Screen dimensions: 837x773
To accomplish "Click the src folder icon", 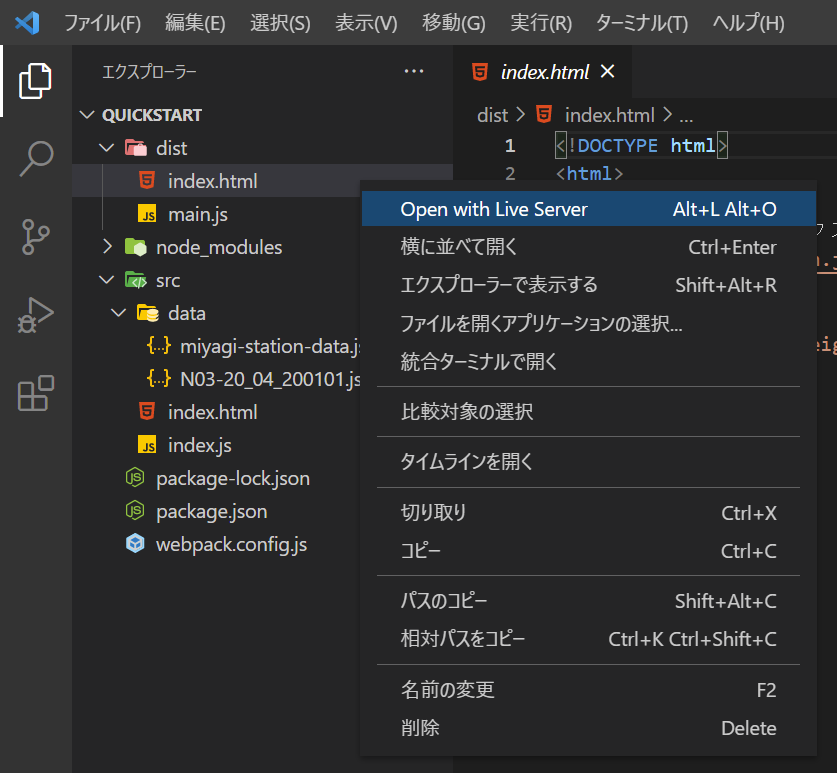I will pyautogui.click(x=136, y=280).
